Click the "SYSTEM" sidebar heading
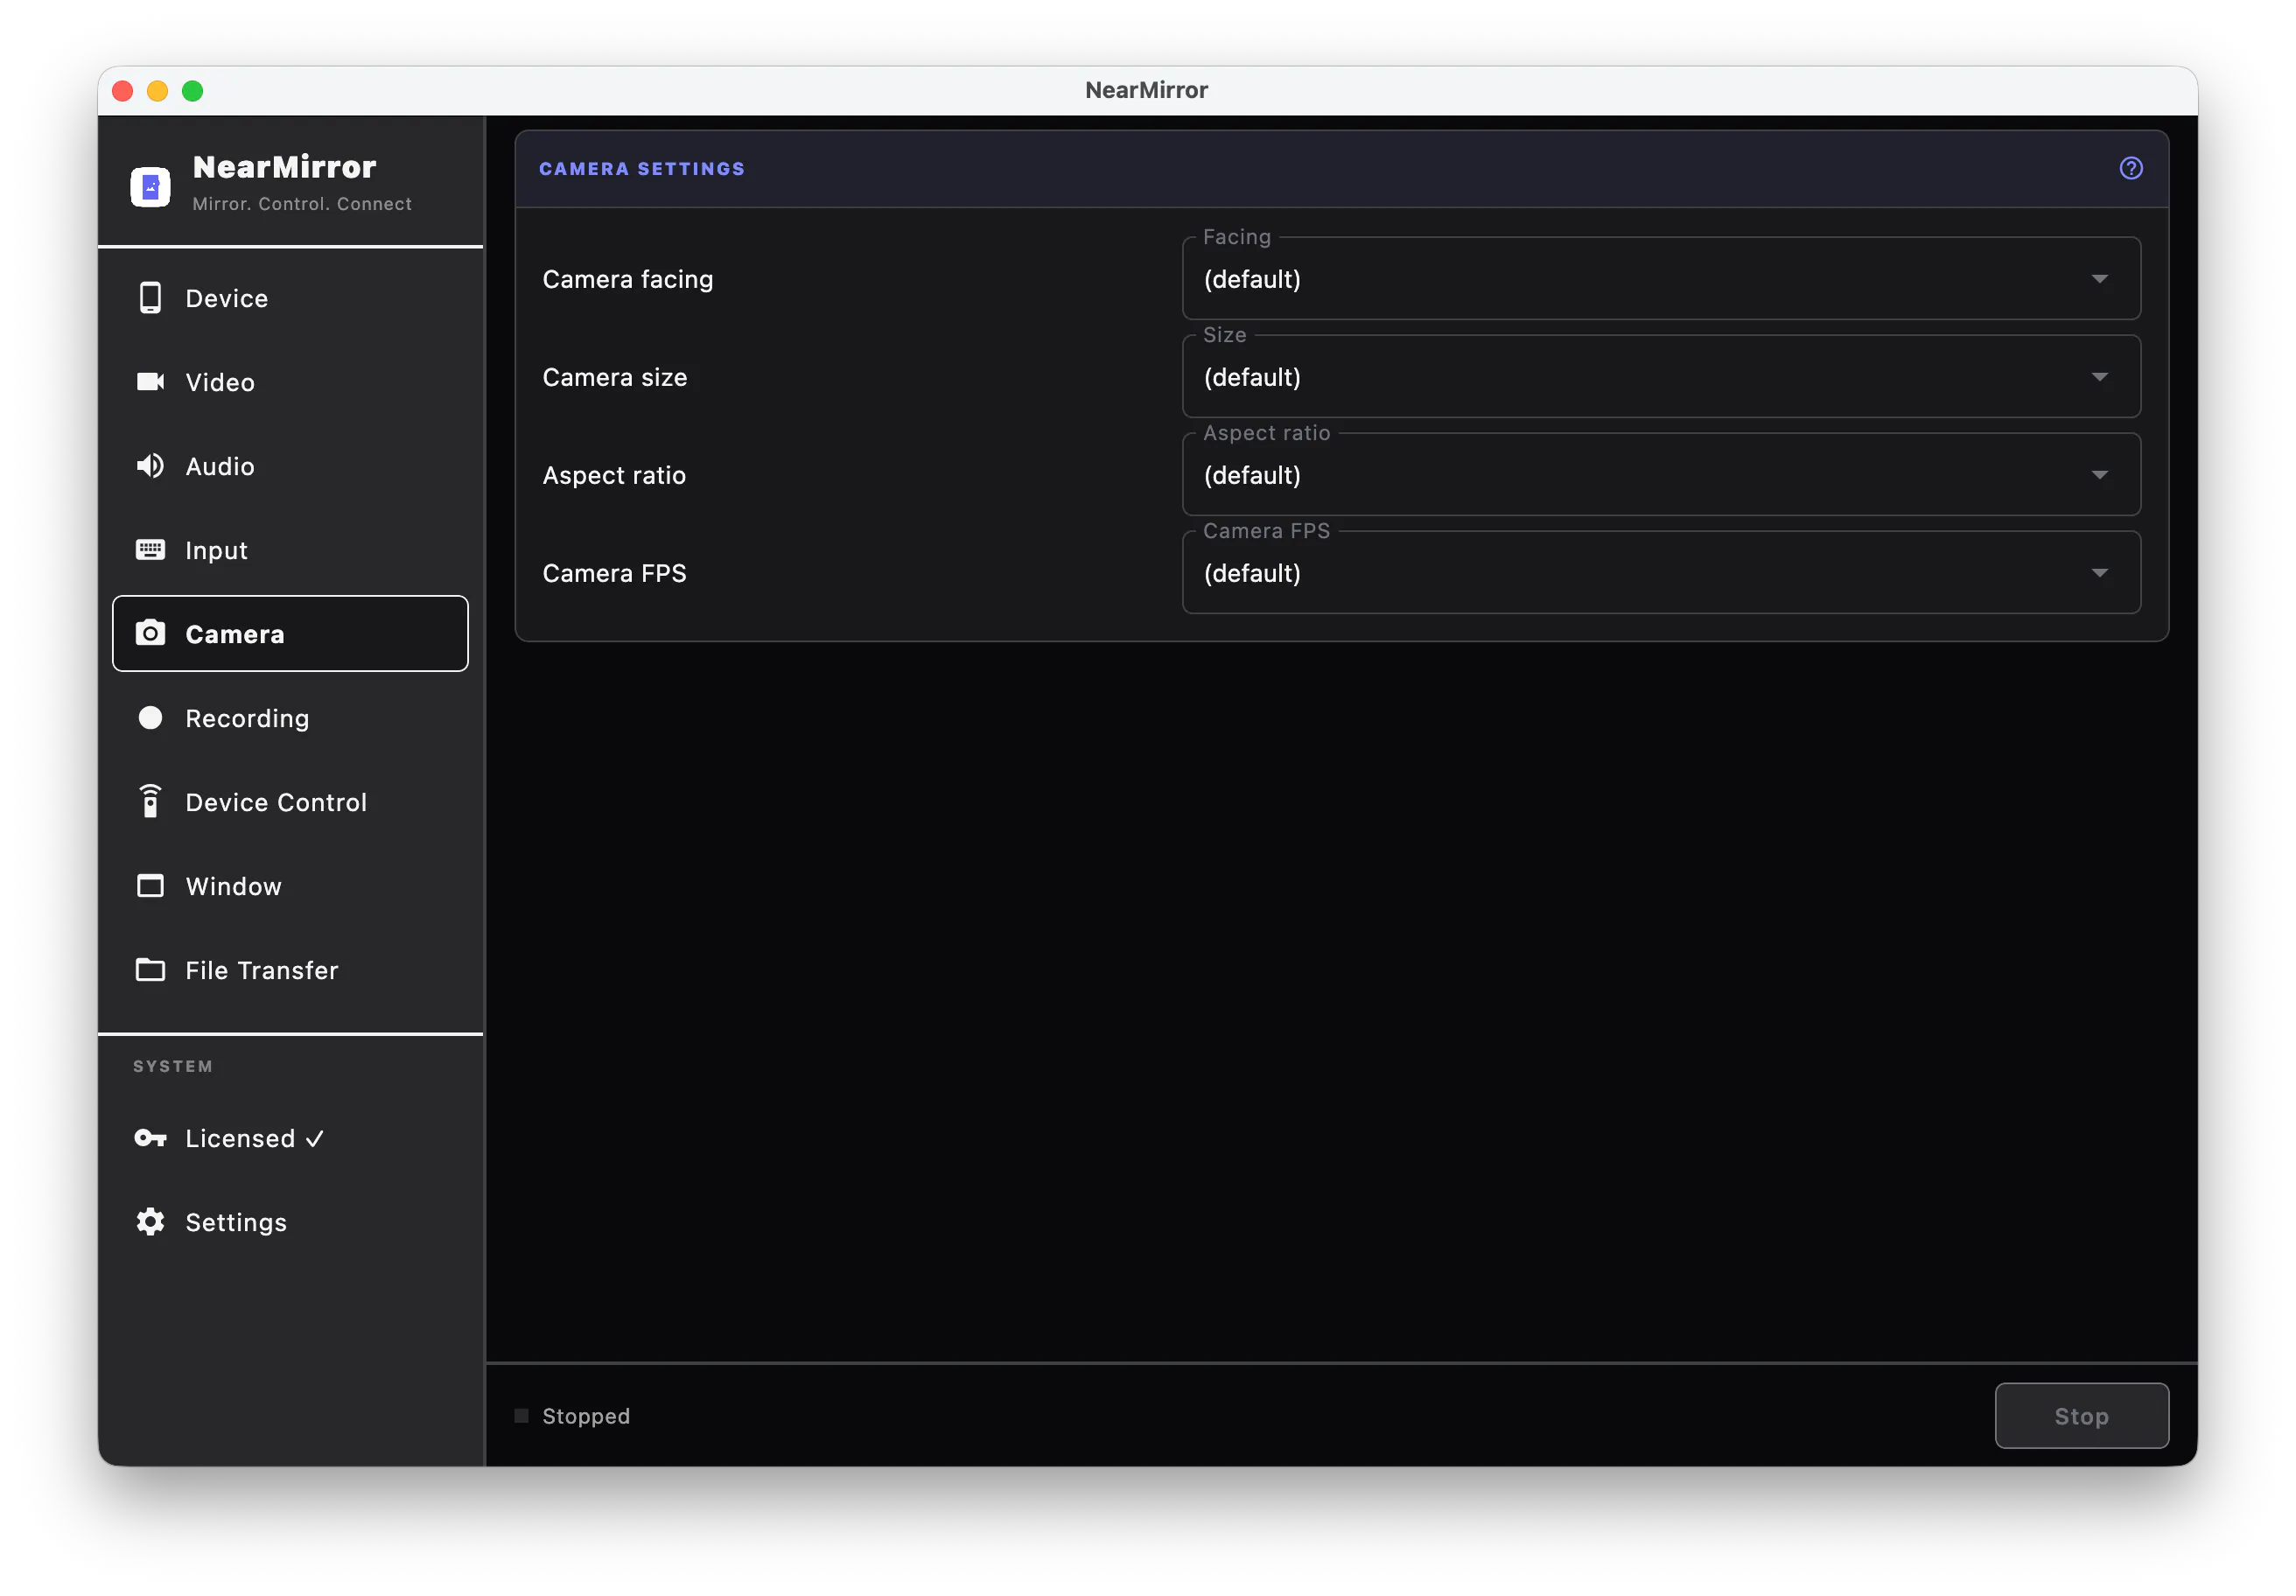This screenshot has width=2296, height=1596. click(x=173, y=1066)
